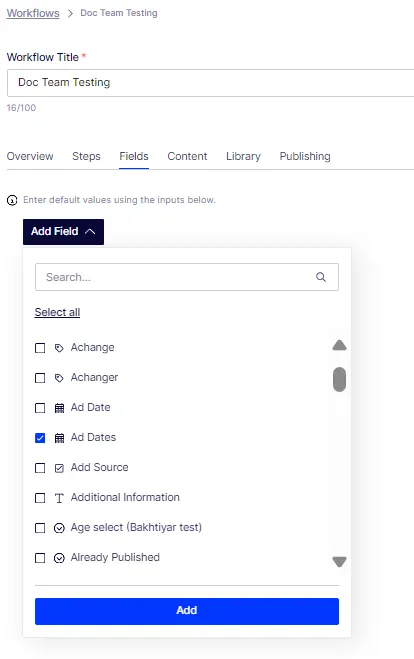414x659 pixels.
Task: Click the tag icon beside Achange
Action: (x=59, y=348)
